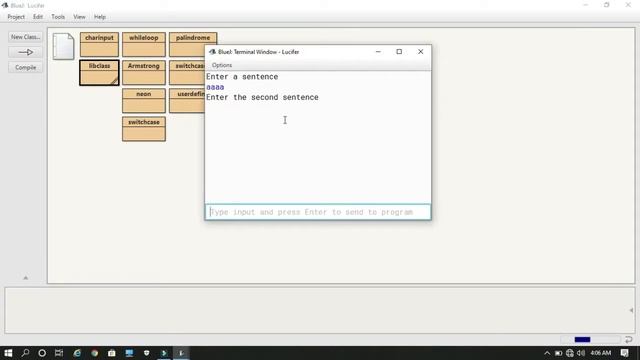The width and height of the screenshot is (640, 360).
Task: Launch Chrome from taskbar
Action: [94, 353]
